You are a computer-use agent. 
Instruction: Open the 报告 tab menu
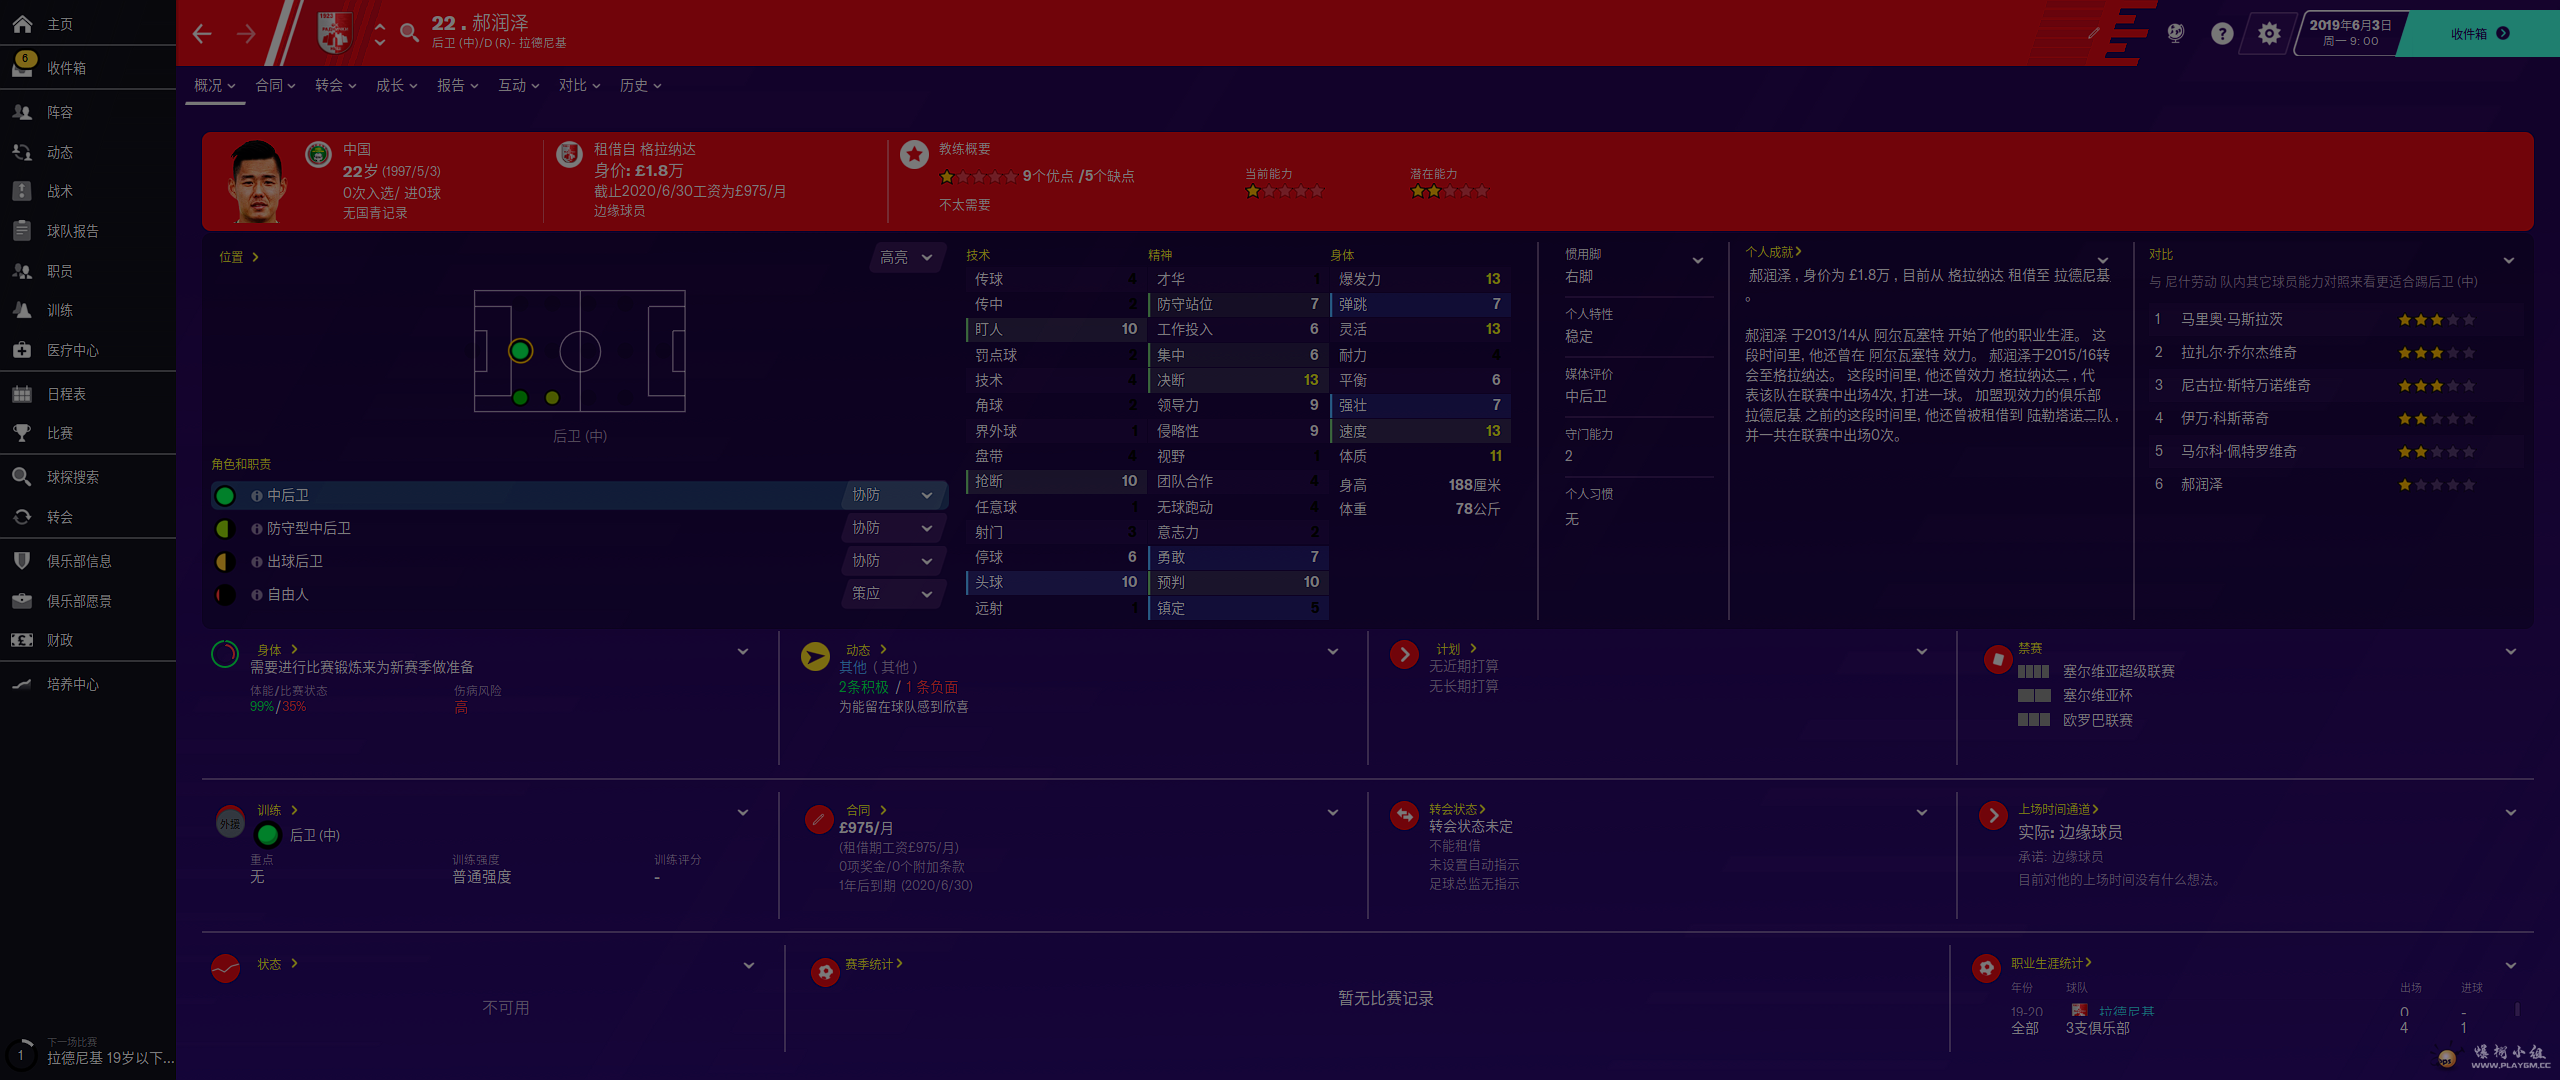coord(457,86)
